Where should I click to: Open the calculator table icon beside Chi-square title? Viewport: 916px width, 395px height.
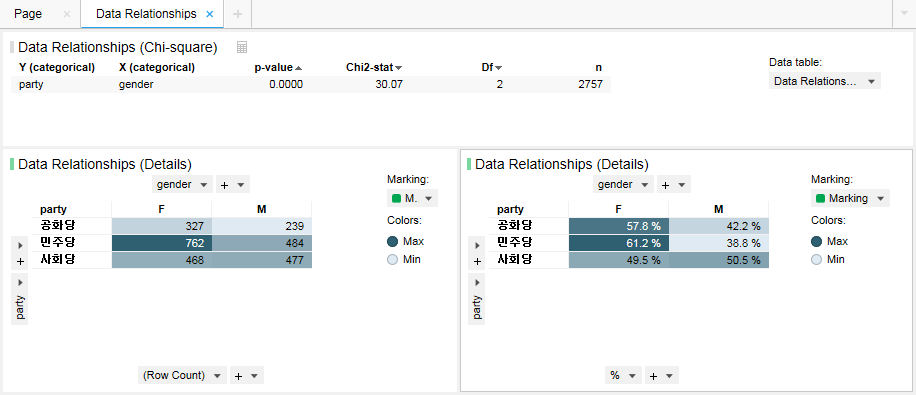(x=242, y=47)
